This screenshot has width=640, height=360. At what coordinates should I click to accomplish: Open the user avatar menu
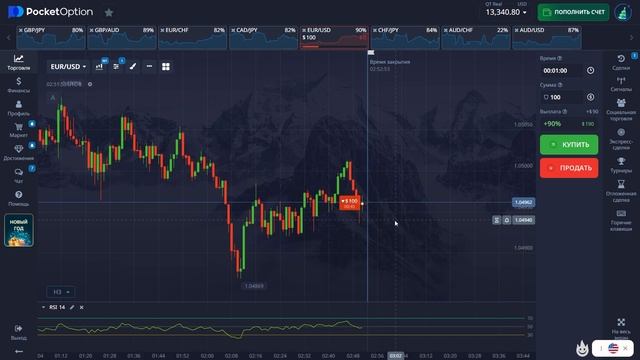(623, 12)
